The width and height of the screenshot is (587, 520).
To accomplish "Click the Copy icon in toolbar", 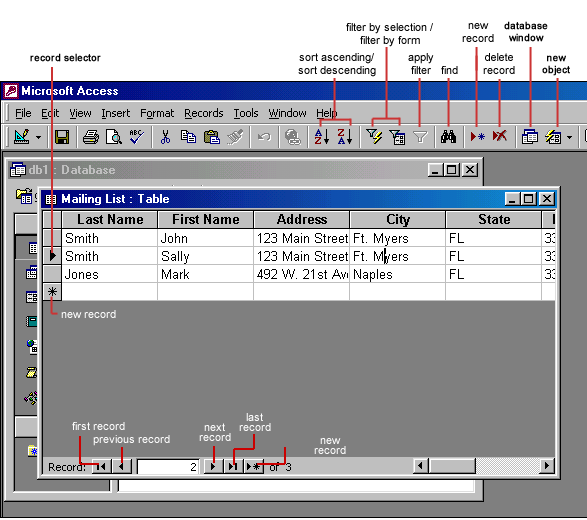I will (x=188, y=137).
